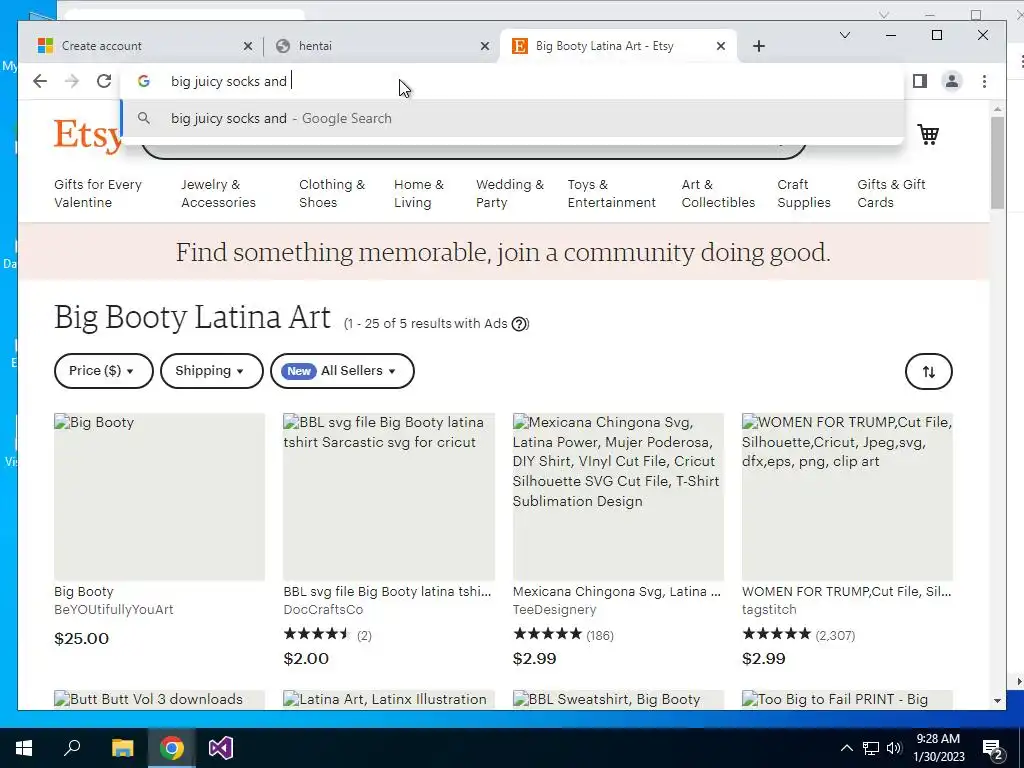1024x768 pixels.
Task: Select the Big Booty Latina Art Etsy tab
Action: (x=618, y=46)
